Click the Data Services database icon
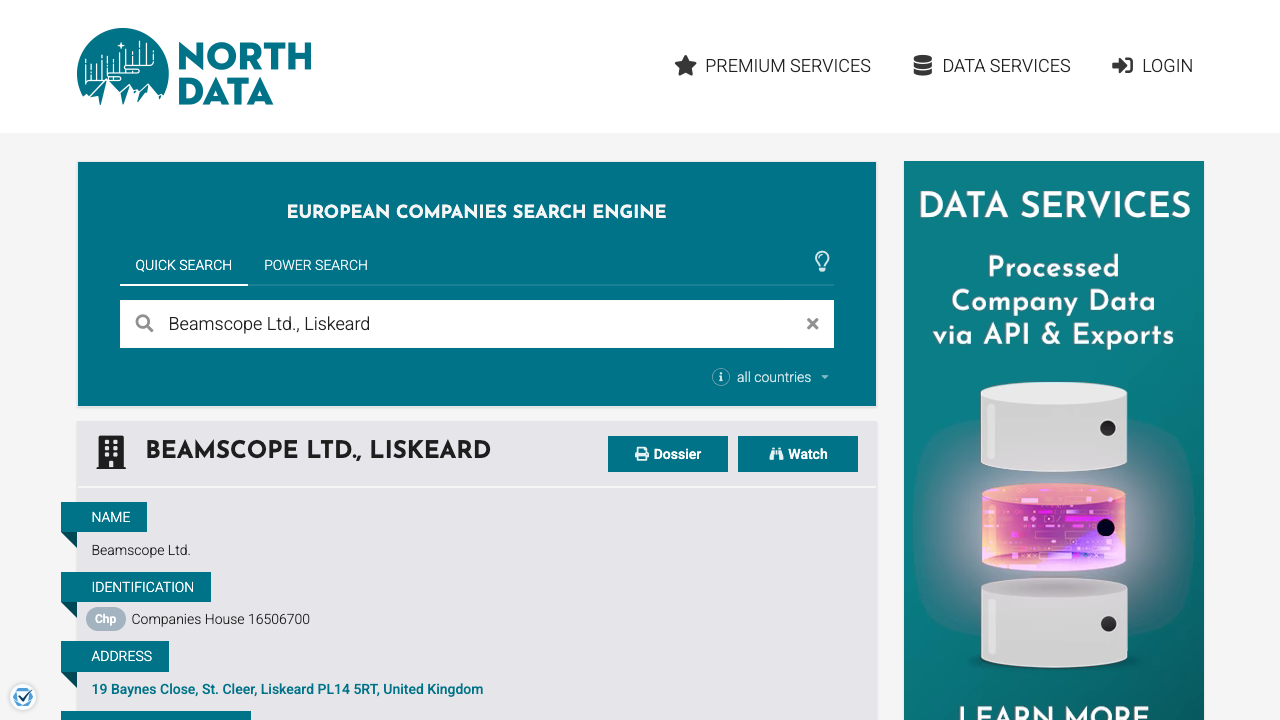1280x720 pixels. tap(921, 65)
